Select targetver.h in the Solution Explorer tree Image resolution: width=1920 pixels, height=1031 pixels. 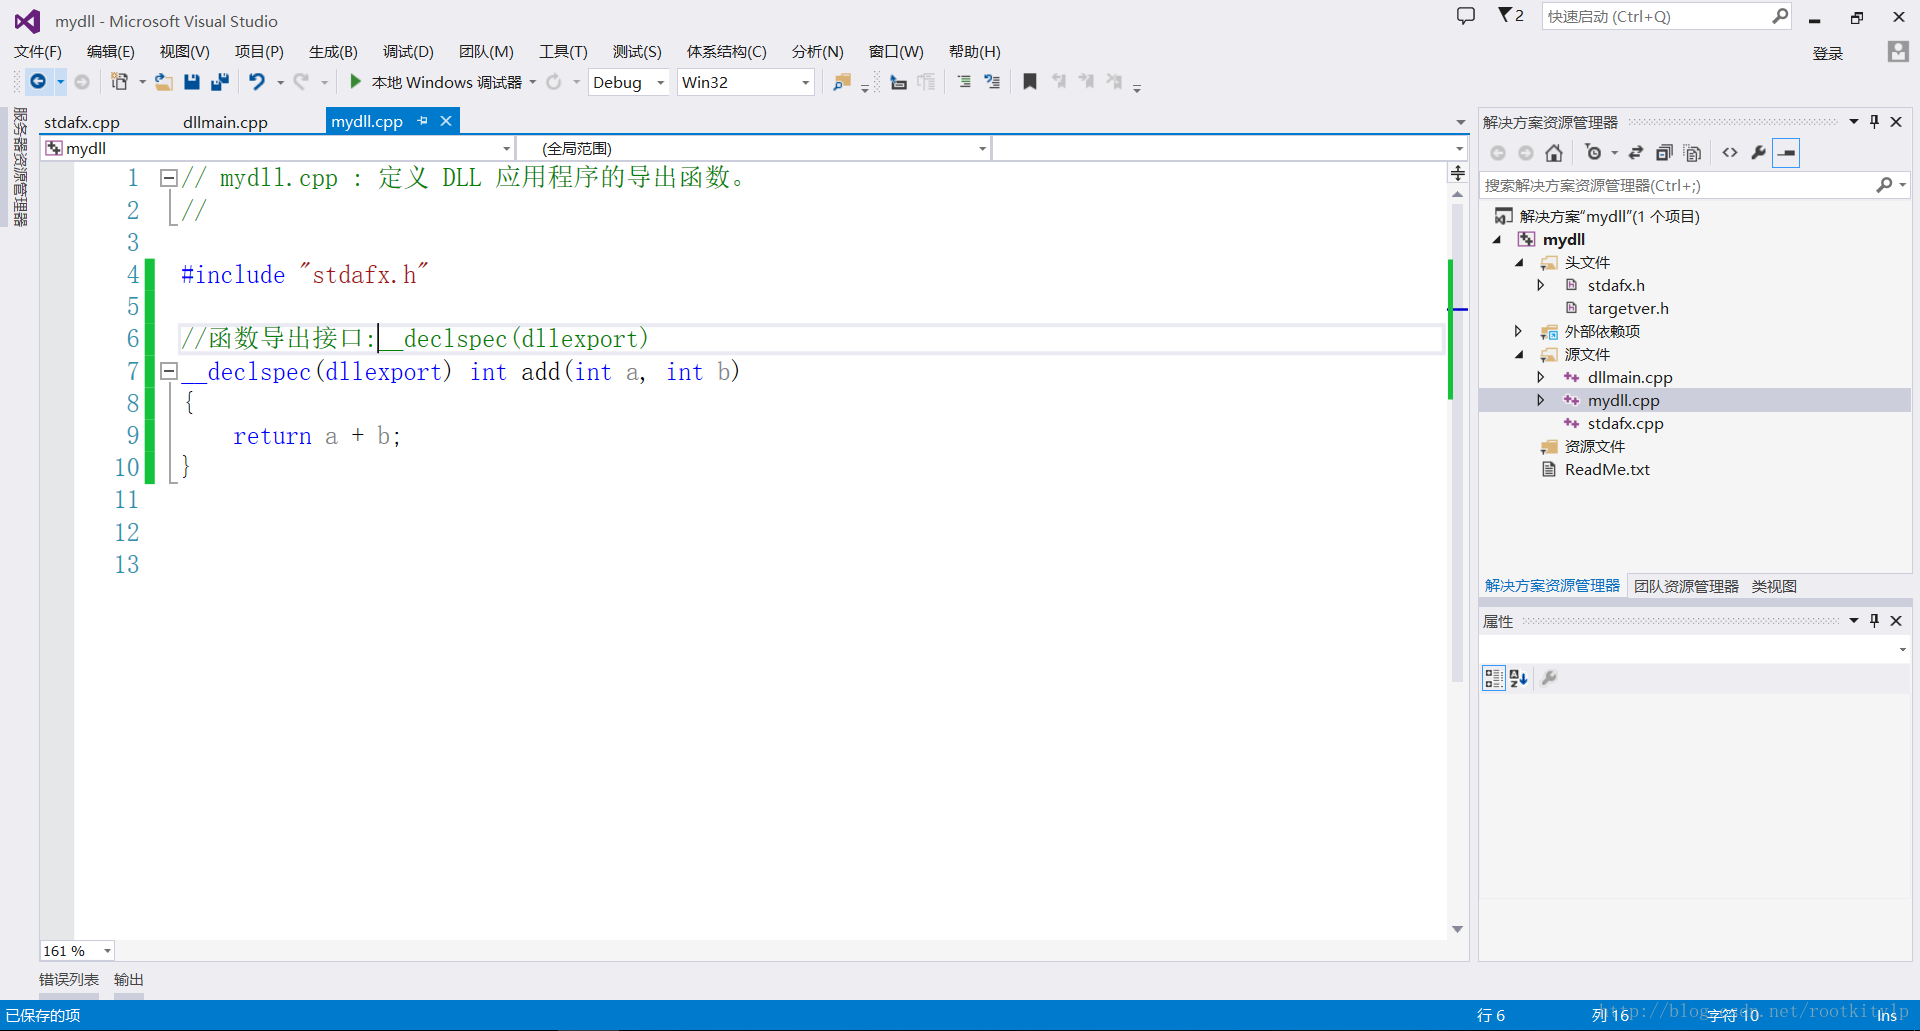pyautogui.click(x=1628, y=309)
